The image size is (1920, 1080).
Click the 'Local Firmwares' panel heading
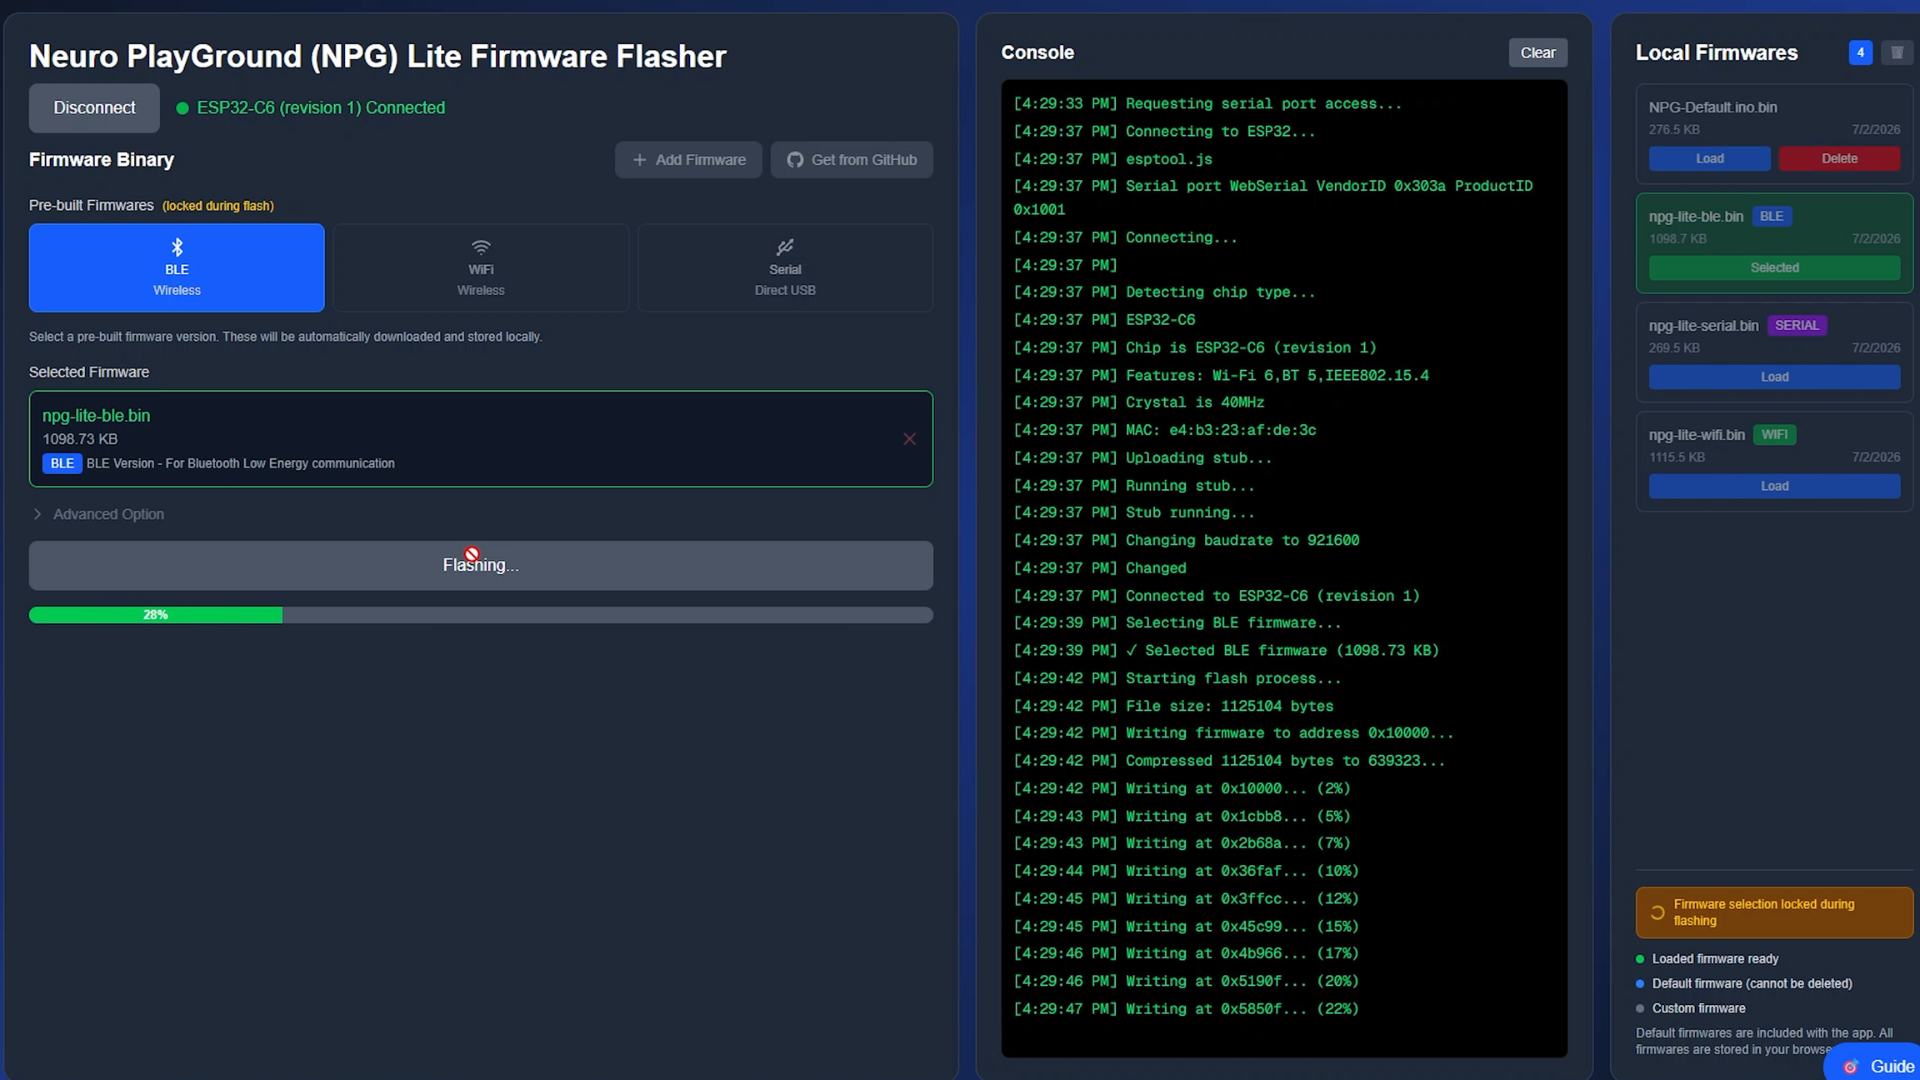[1716, 53]
